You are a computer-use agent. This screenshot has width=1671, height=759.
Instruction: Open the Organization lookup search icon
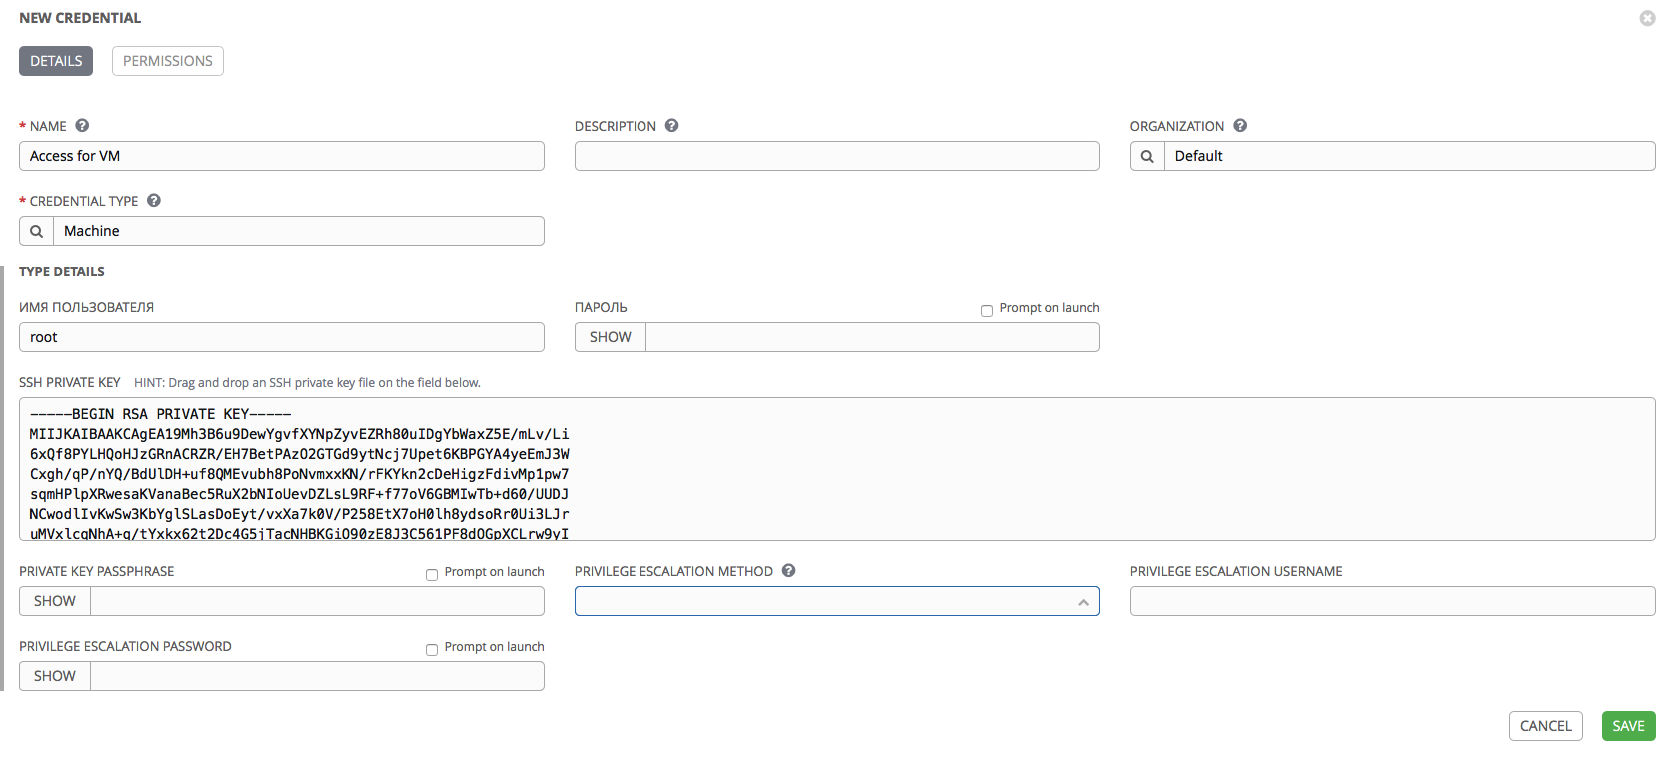point(1147,156)
